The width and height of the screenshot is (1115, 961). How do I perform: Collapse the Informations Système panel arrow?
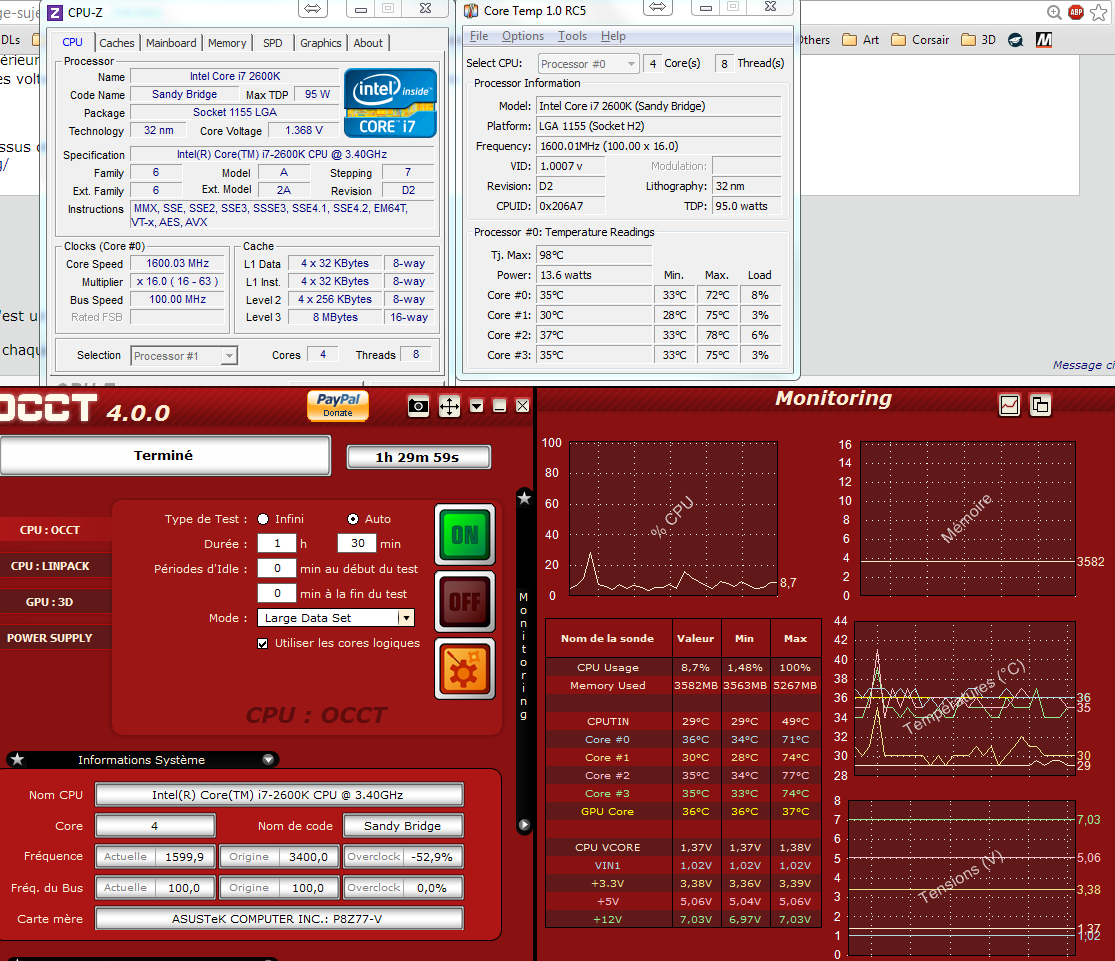tap(268, 760)
